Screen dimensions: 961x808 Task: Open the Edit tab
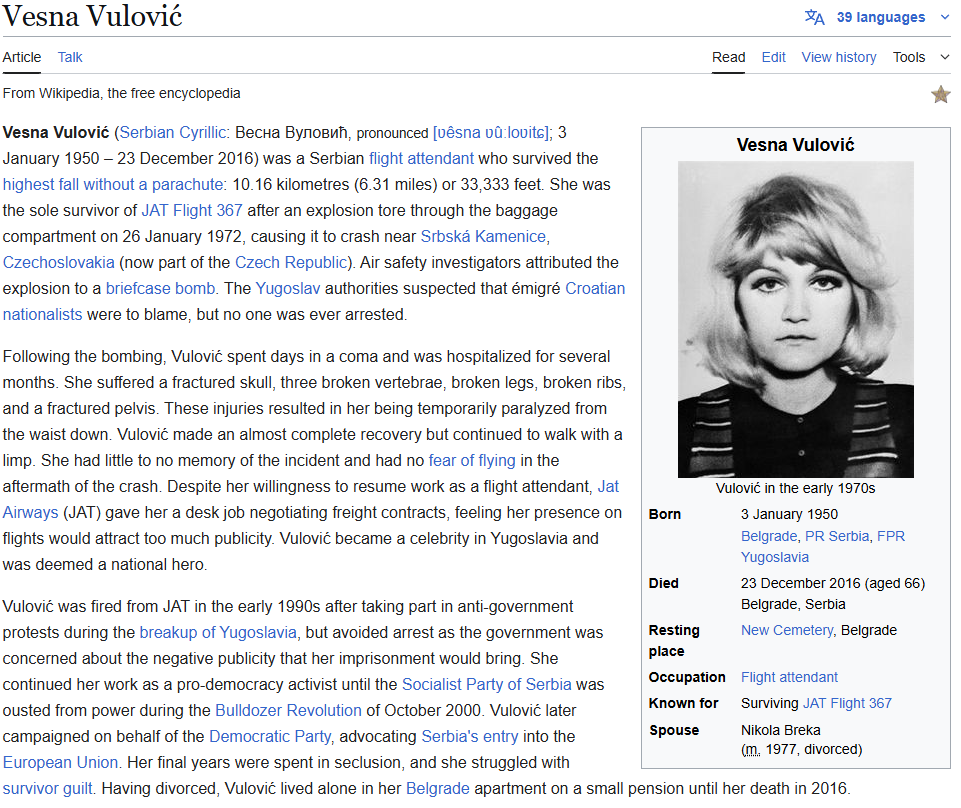click(x=773, y=57)
